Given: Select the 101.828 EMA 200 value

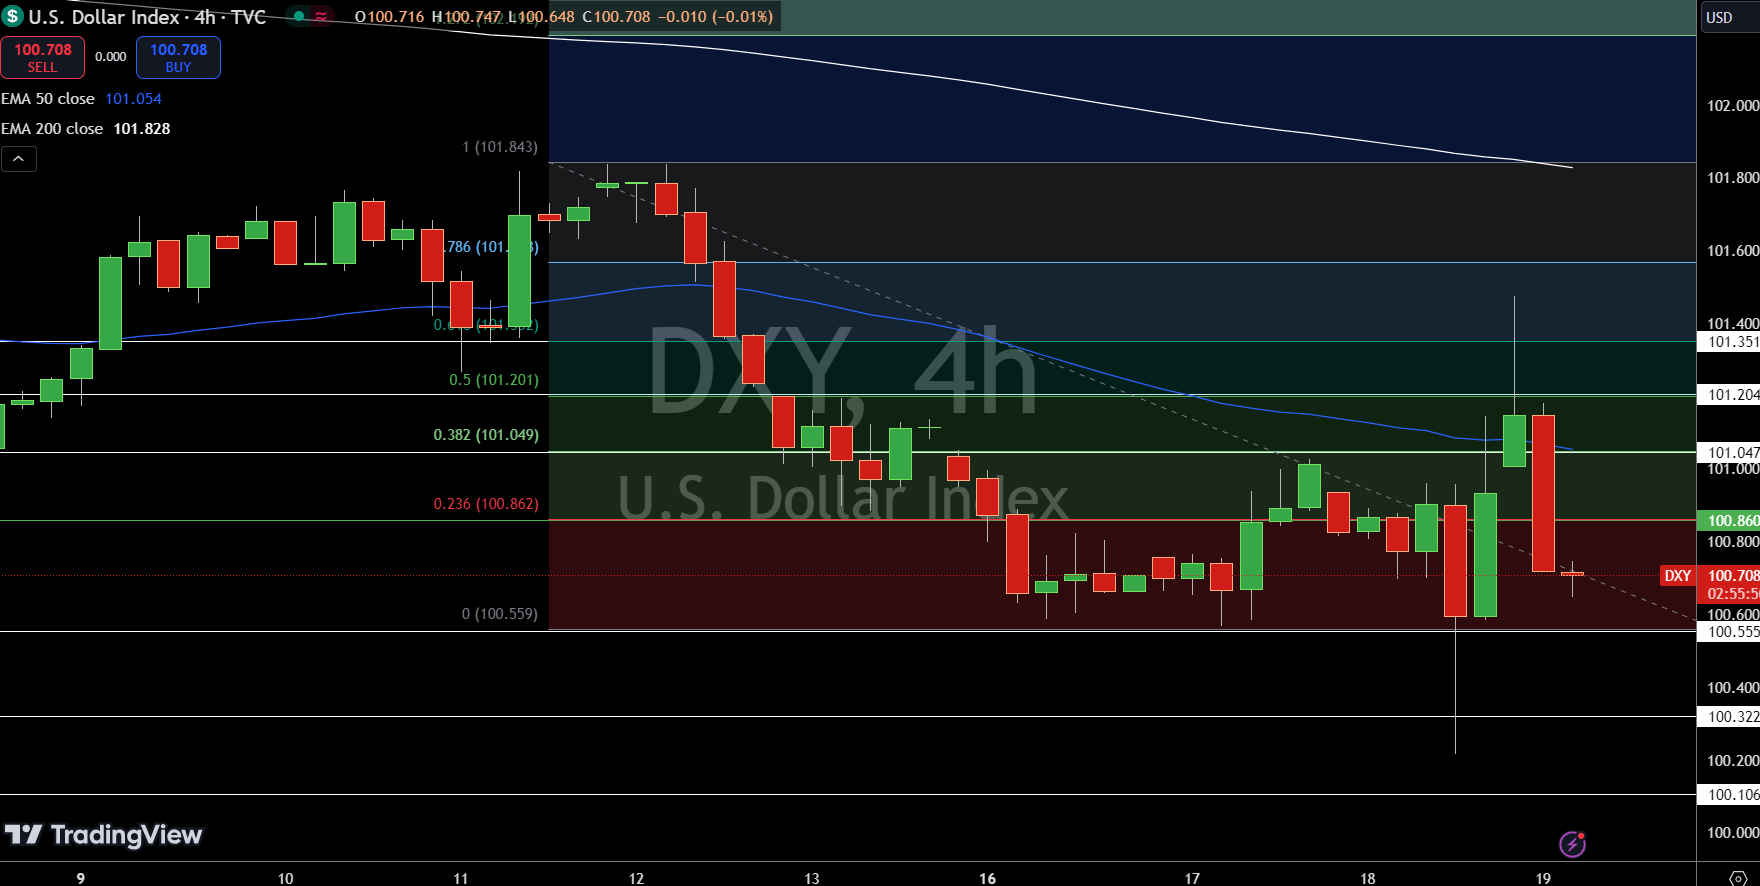Looking at the screenshot, I should [142, 129].
